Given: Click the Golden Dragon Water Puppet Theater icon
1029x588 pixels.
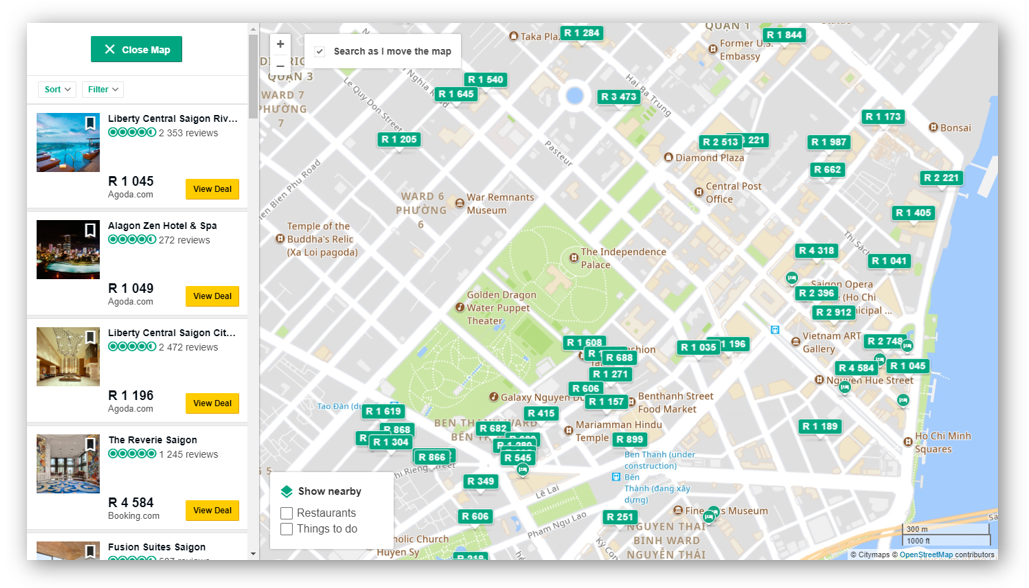Looking at the screenshot, I should point(459,307).
